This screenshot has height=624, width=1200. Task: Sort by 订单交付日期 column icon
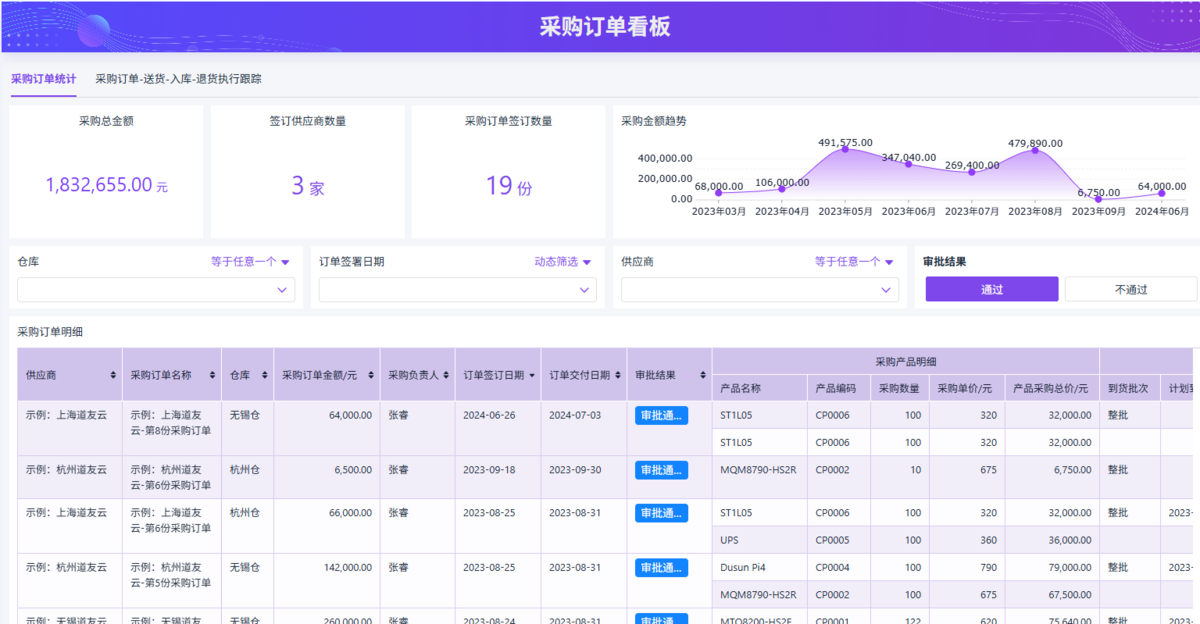617,375
